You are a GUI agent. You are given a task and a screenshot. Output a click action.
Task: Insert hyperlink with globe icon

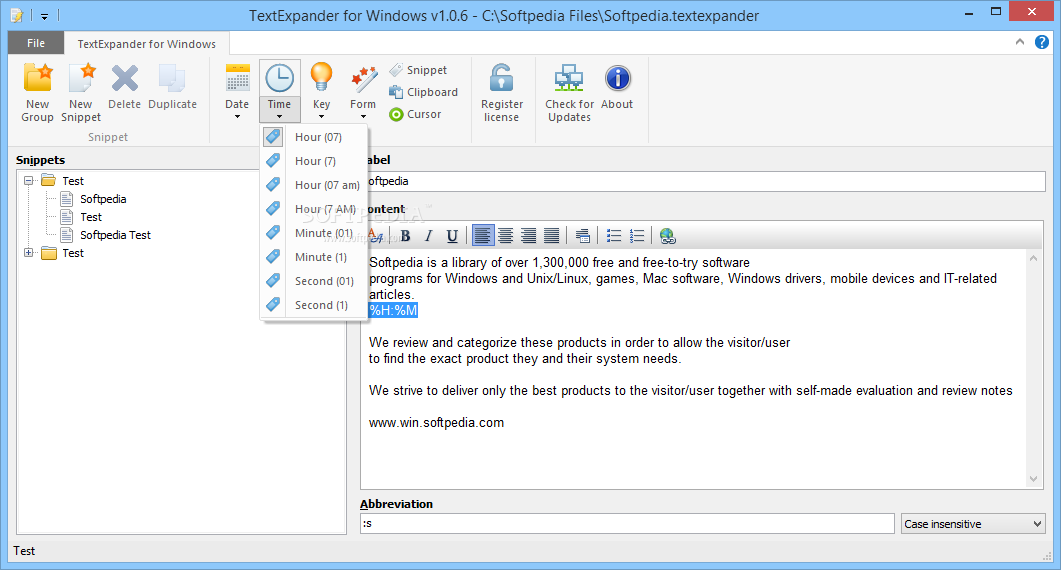668,236
